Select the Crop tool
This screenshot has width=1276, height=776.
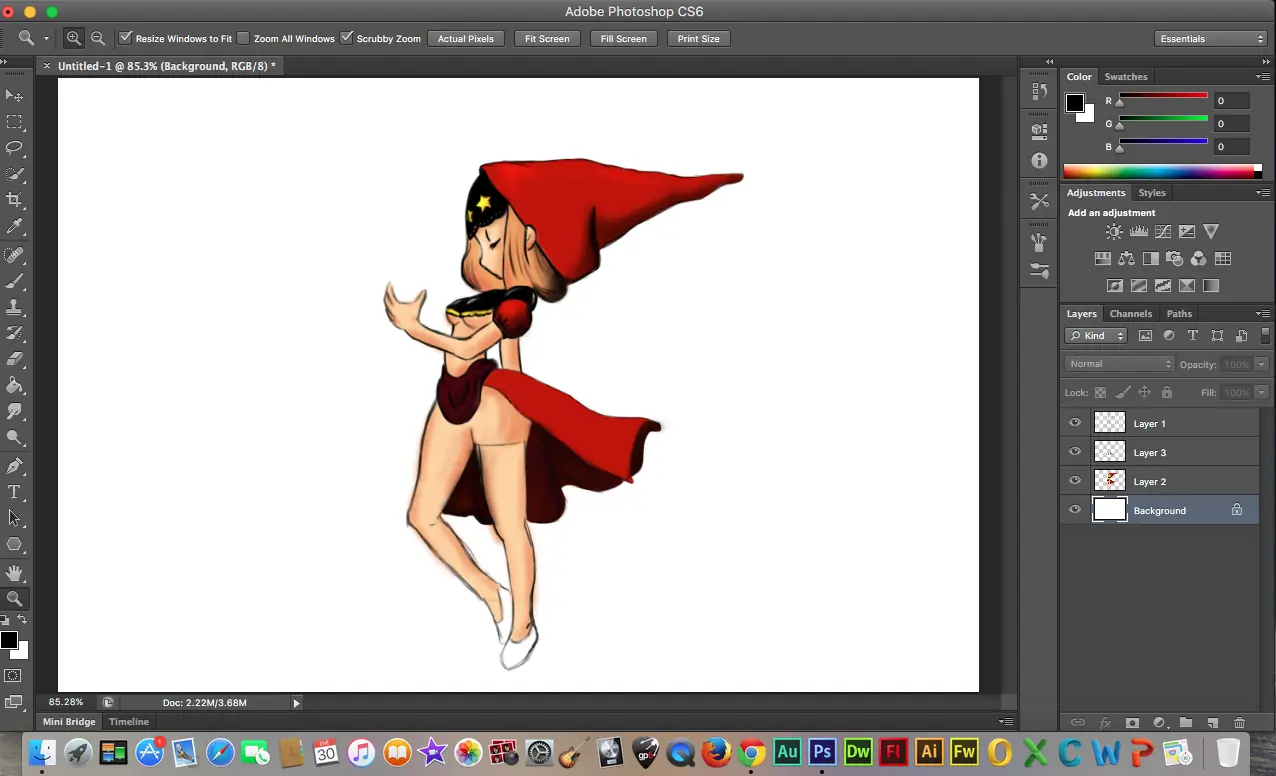click(x=14, y=200)
